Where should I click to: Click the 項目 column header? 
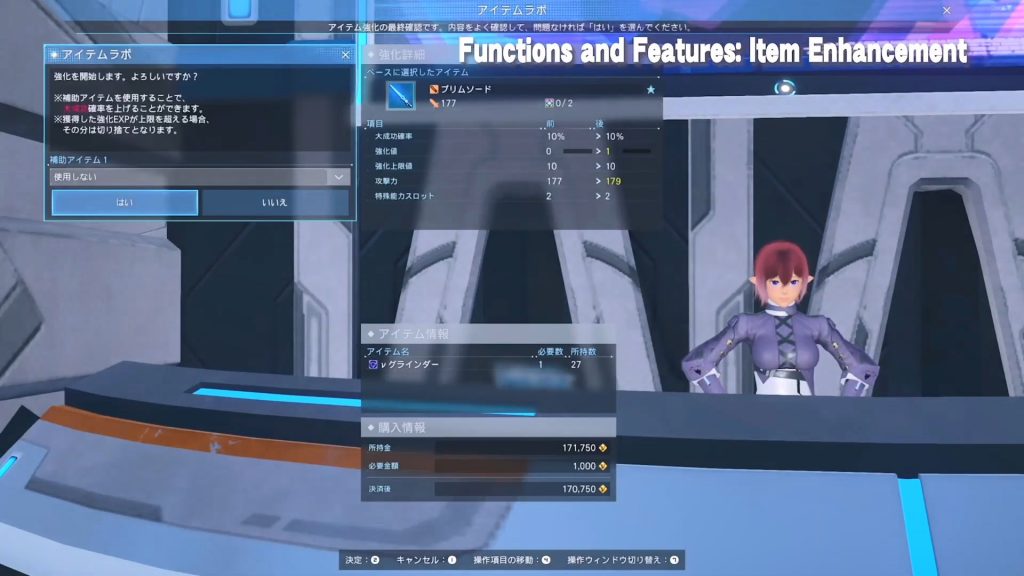[x=375, y=123]
